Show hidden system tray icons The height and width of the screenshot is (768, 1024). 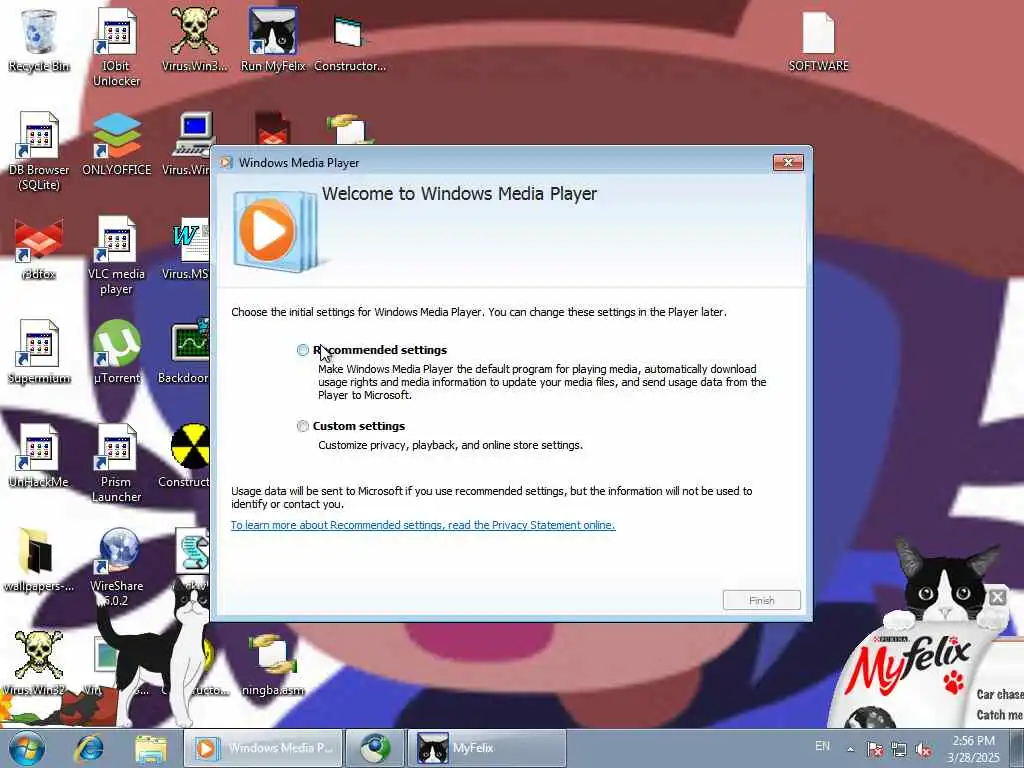coord(850,749)
